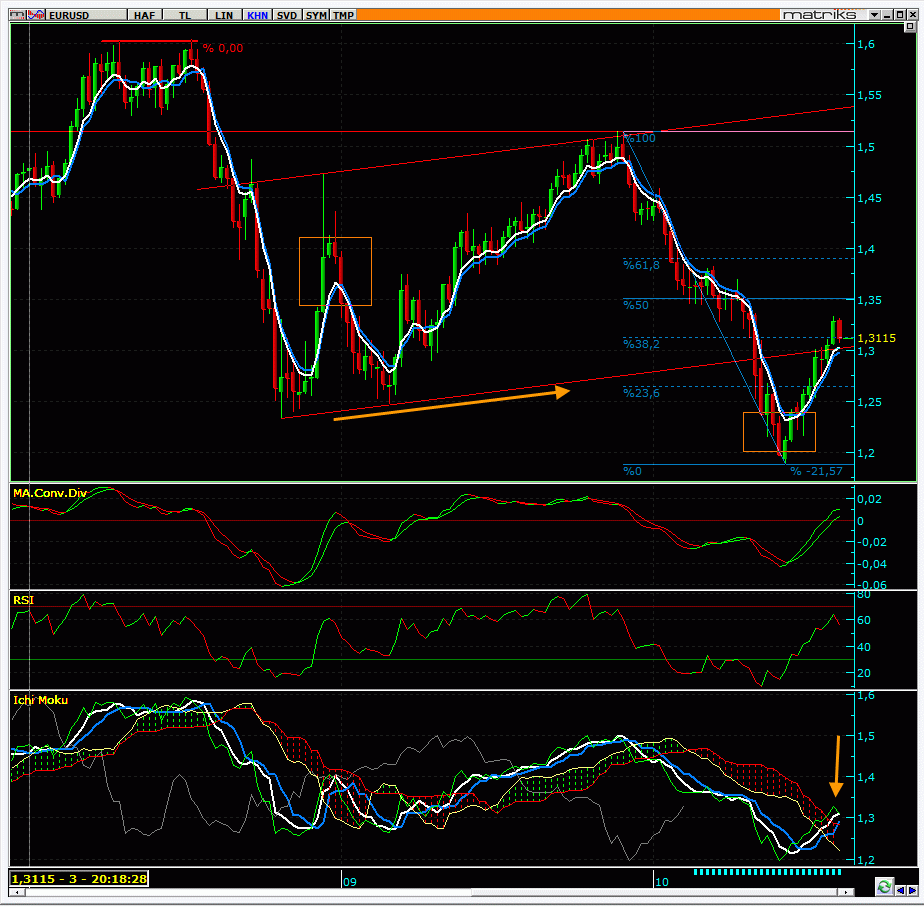Image resolution: width=924 pixels, height=907 pixels.
Task: Open the SYM tab
Action: click(316, 16)
